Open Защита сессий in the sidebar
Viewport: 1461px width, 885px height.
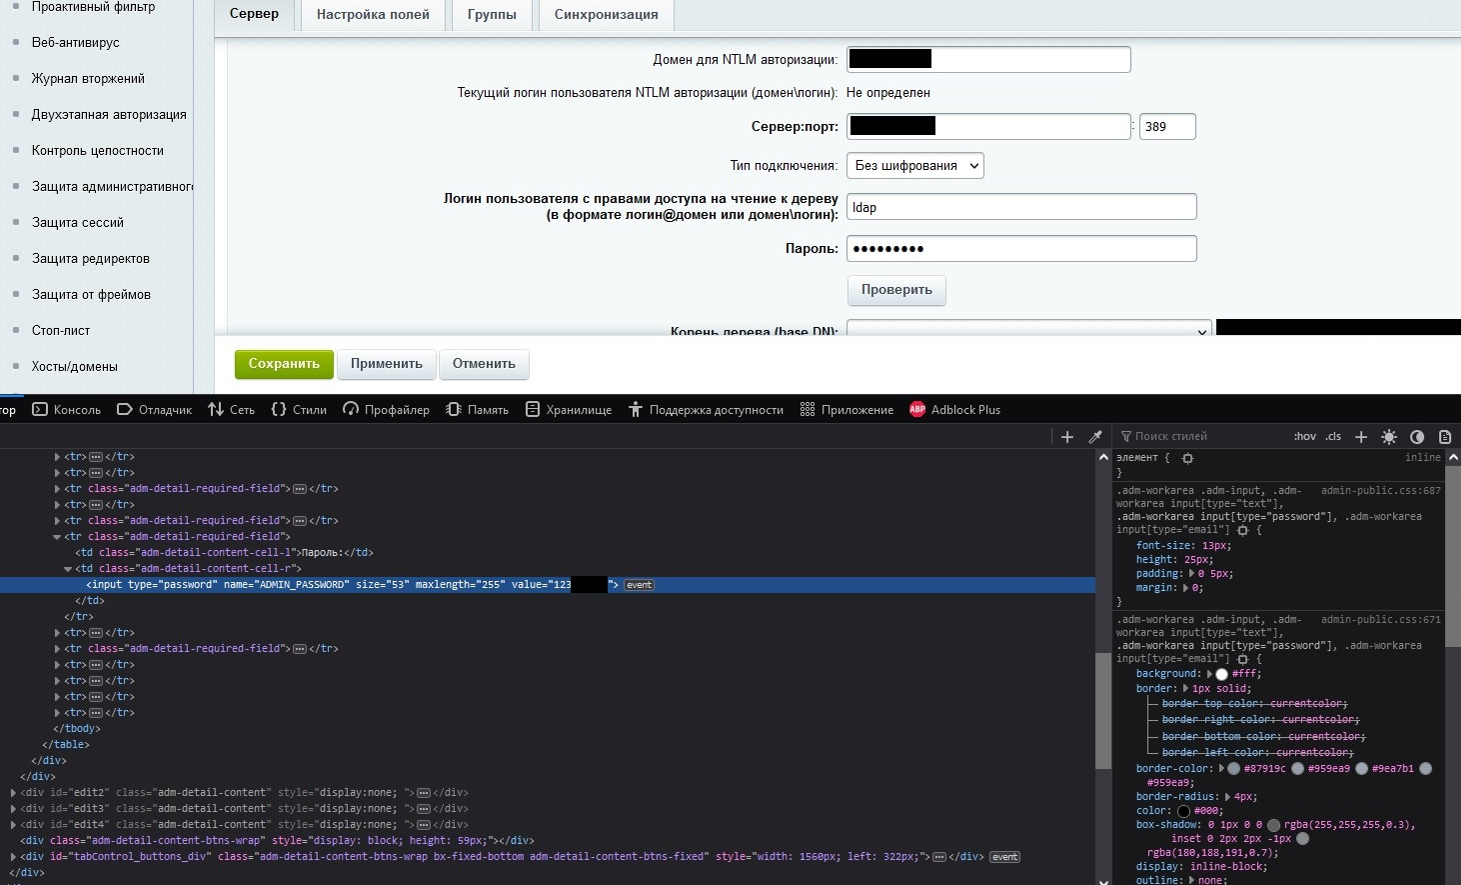click(78, 223)
